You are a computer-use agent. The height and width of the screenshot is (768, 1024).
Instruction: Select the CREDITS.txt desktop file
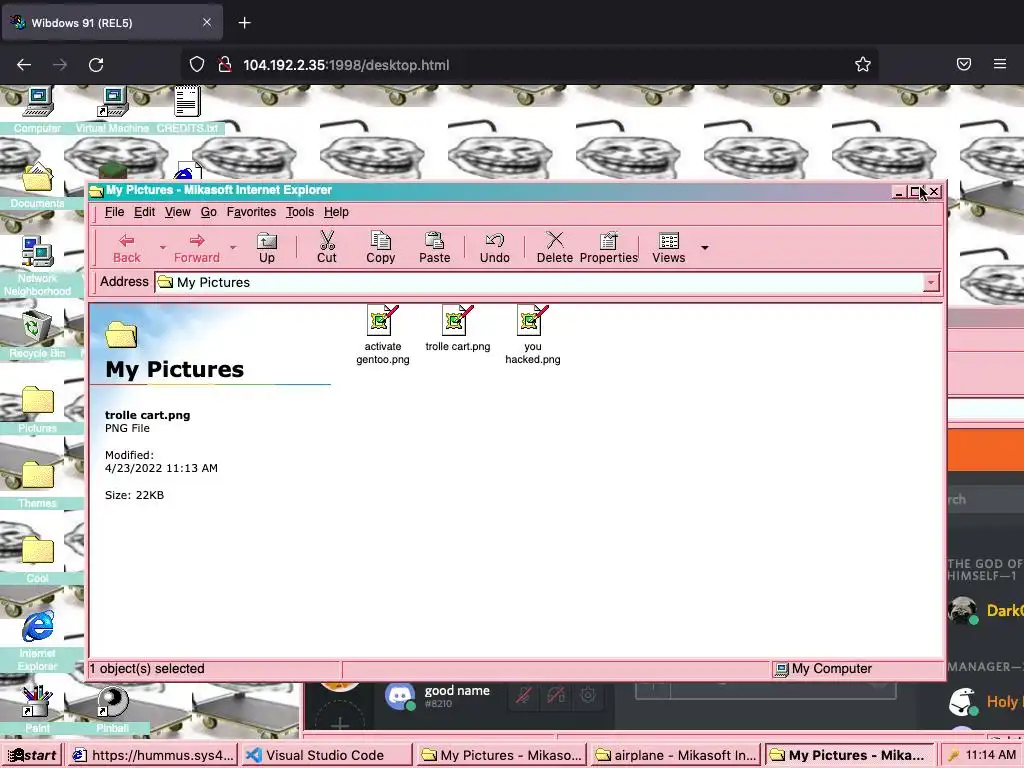pos(187,110)
